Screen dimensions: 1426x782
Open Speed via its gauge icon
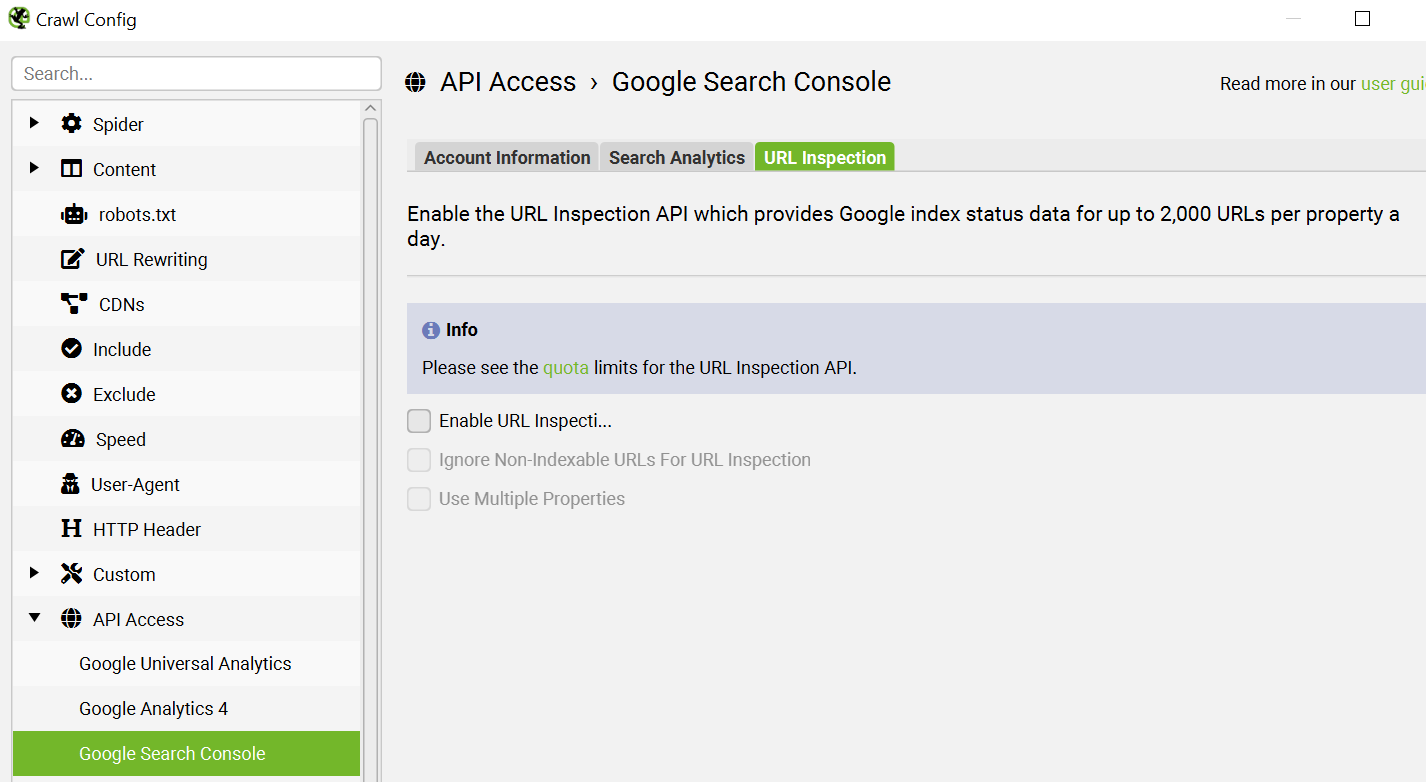click(x=73, y=439)
